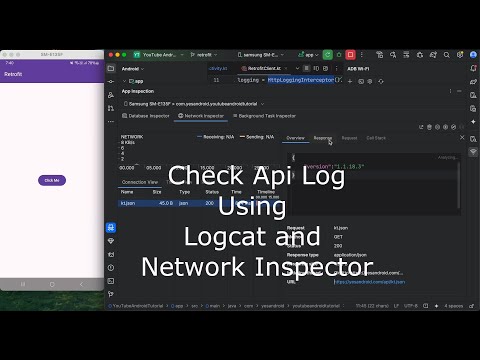Click the user account avatar icon
The height and width of the screenshot is (360, 480).
(x=473, y=55)
